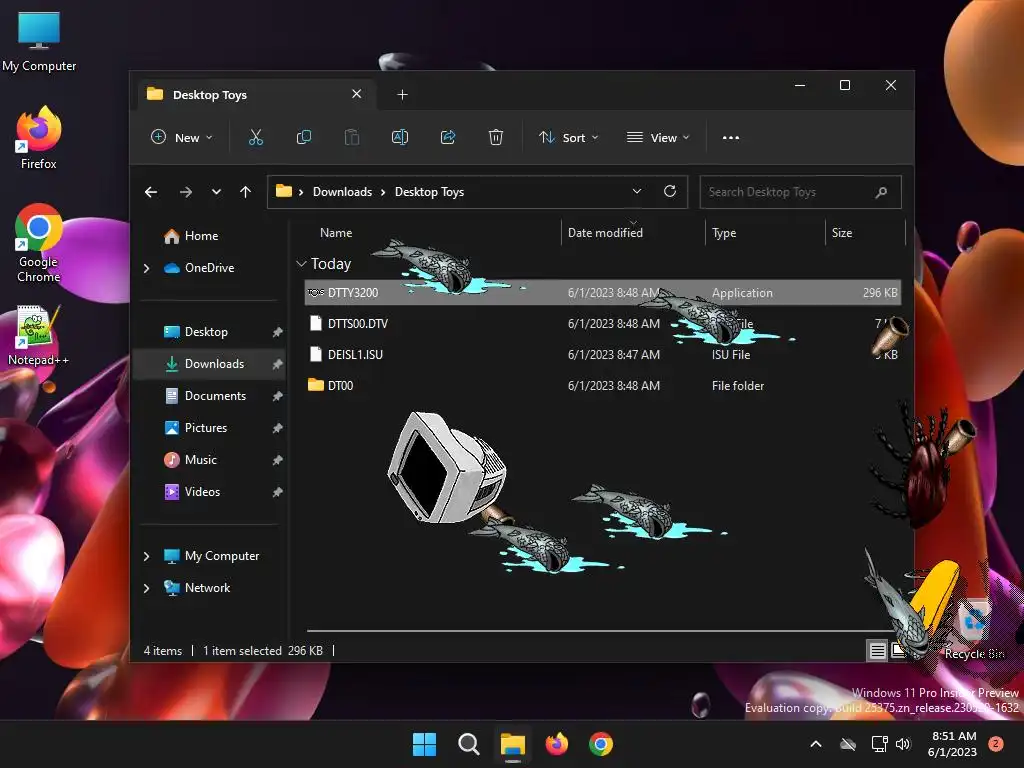Select Home in the navigation pane
The image size is (1024, 768).
pyautogui.click(x=201, y=236)
